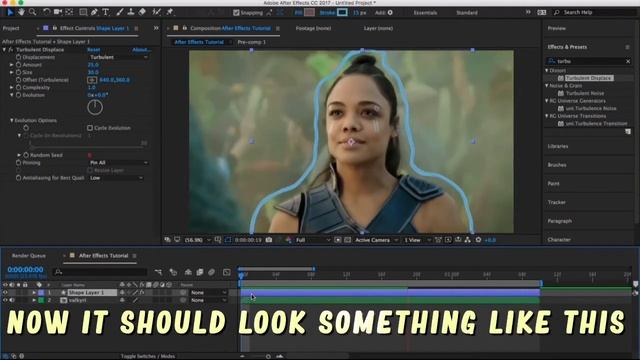Select the Eraser tool

point(142,12)
